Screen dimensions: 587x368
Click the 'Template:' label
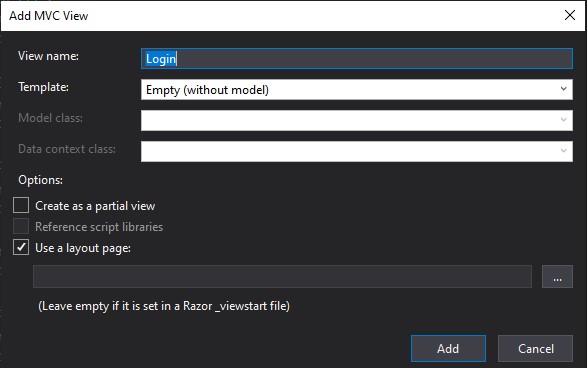point(43,87)
